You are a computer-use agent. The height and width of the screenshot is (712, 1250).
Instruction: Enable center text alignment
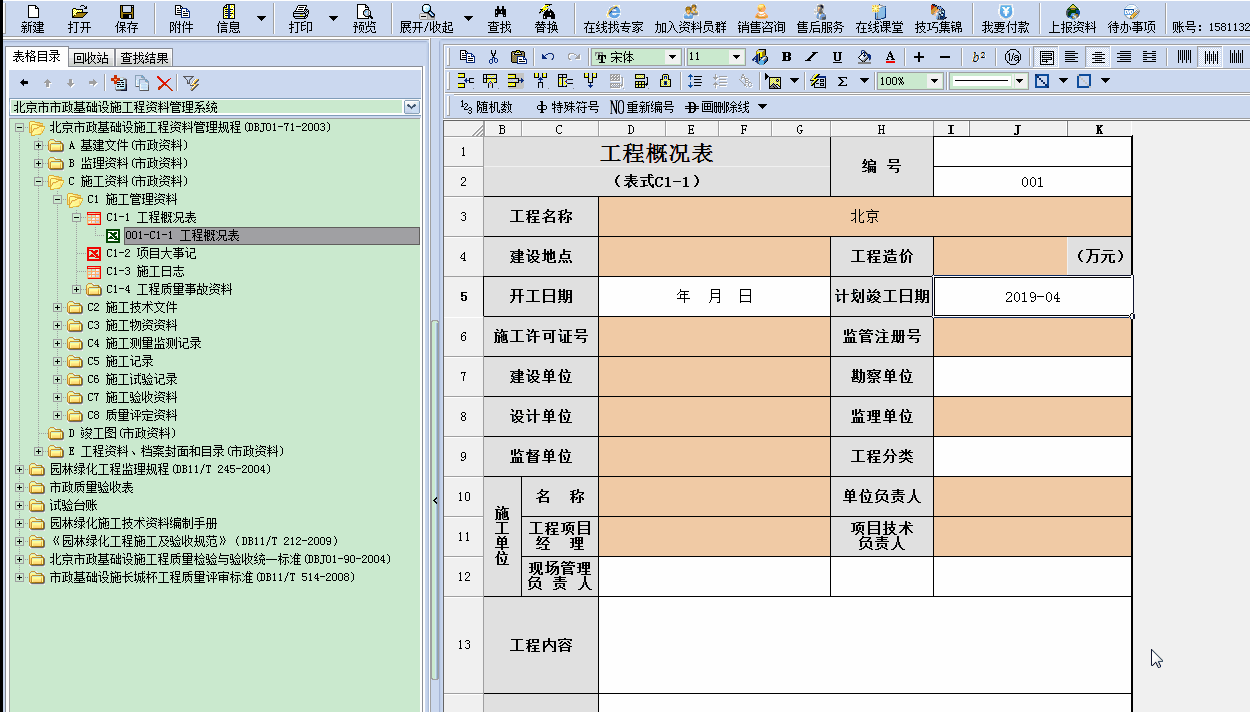pyautogui.click(x=1098, y=57)
